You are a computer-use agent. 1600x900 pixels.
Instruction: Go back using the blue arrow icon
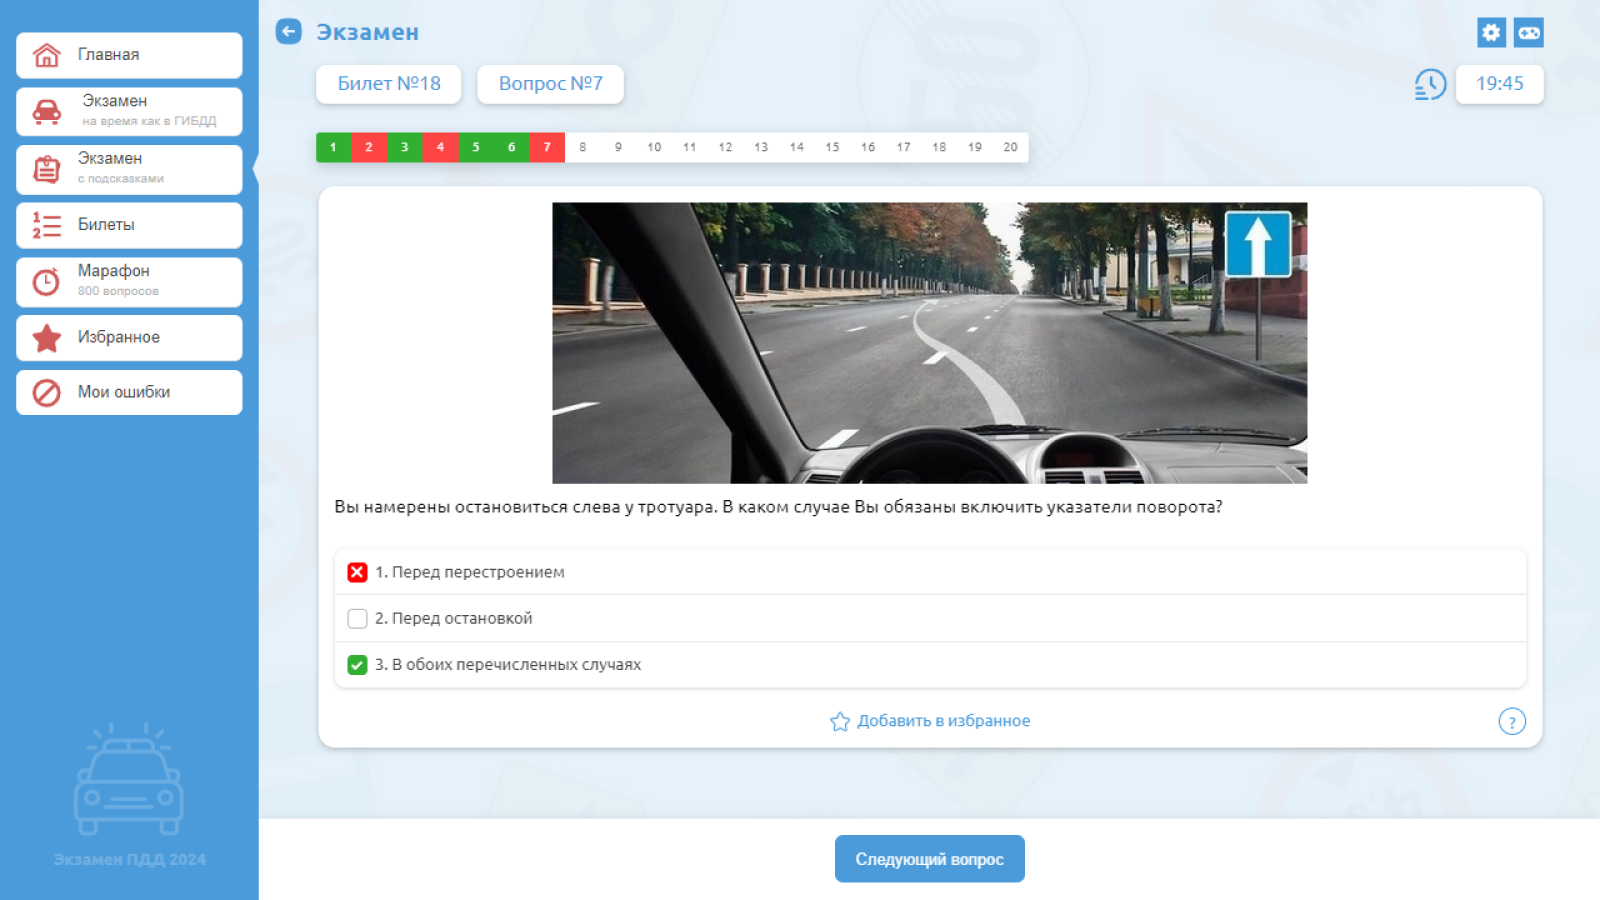click(x=288, y=31)
